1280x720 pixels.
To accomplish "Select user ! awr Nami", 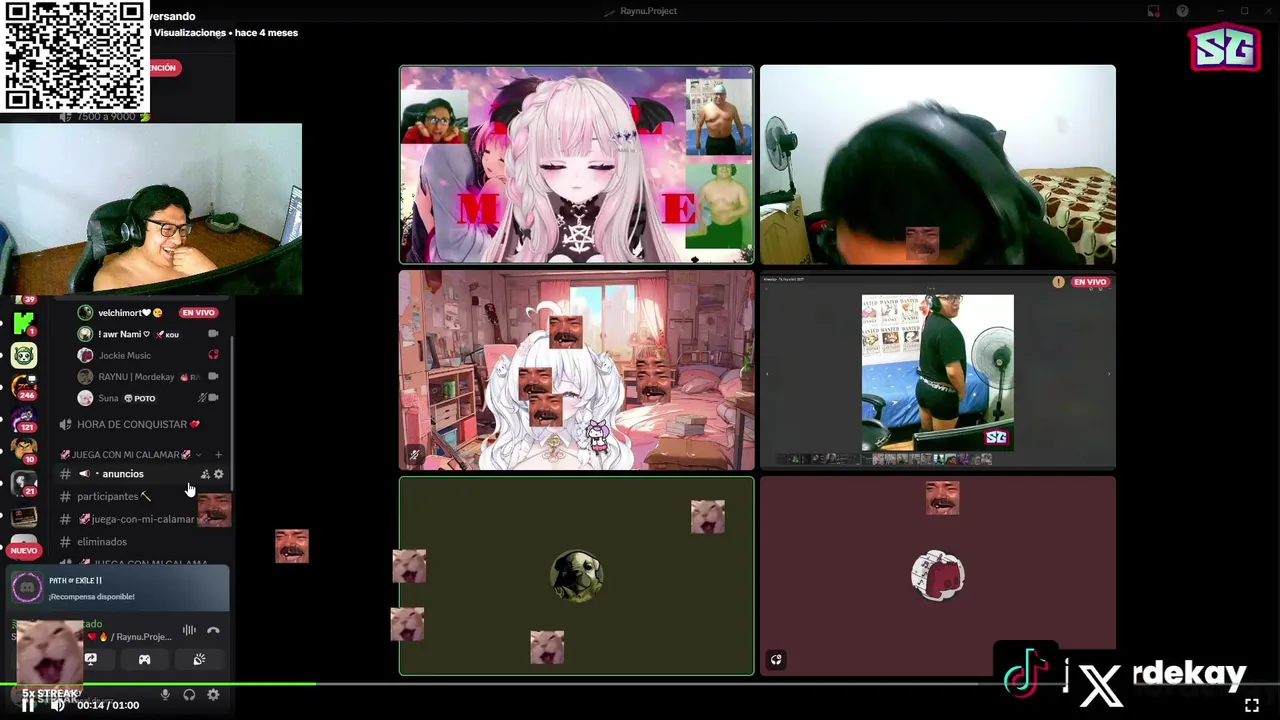I will click(x=128, y=334).
